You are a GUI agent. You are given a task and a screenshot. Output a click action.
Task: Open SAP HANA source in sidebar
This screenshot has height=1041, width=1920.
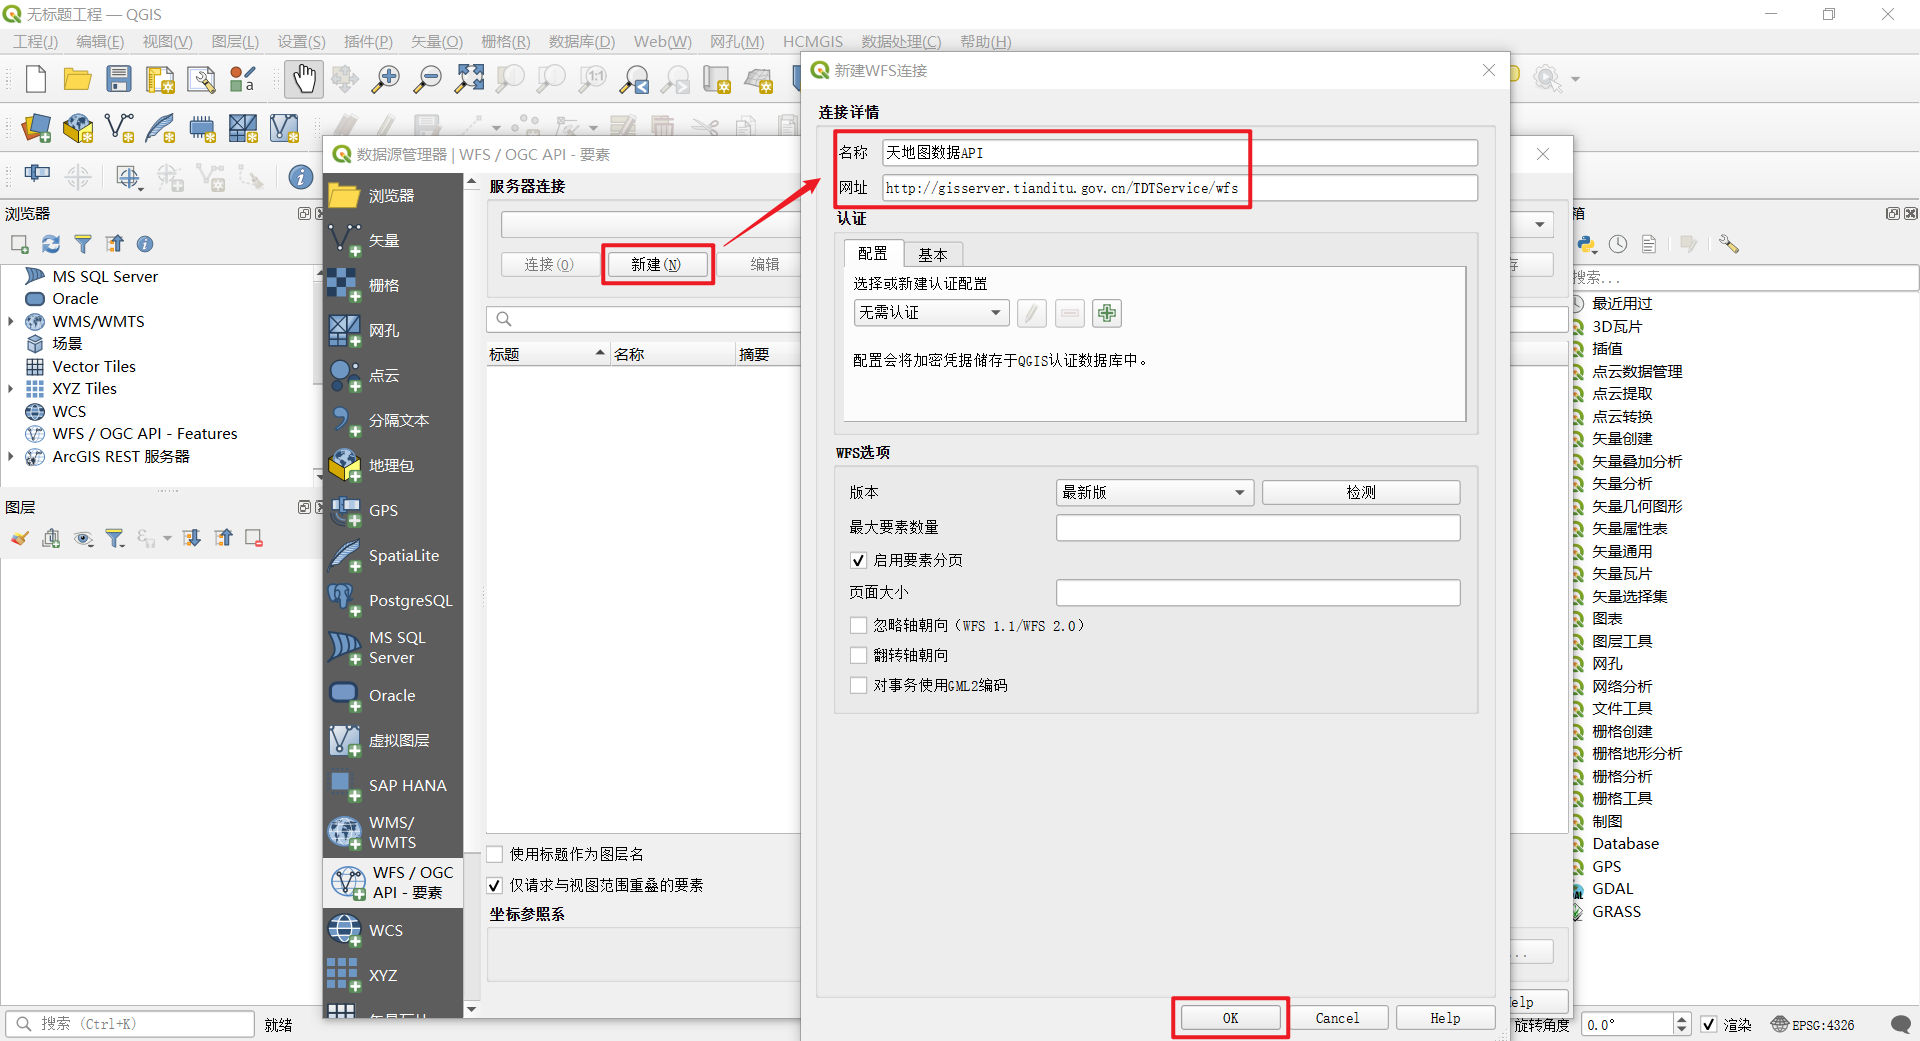(x=393, y=786)
